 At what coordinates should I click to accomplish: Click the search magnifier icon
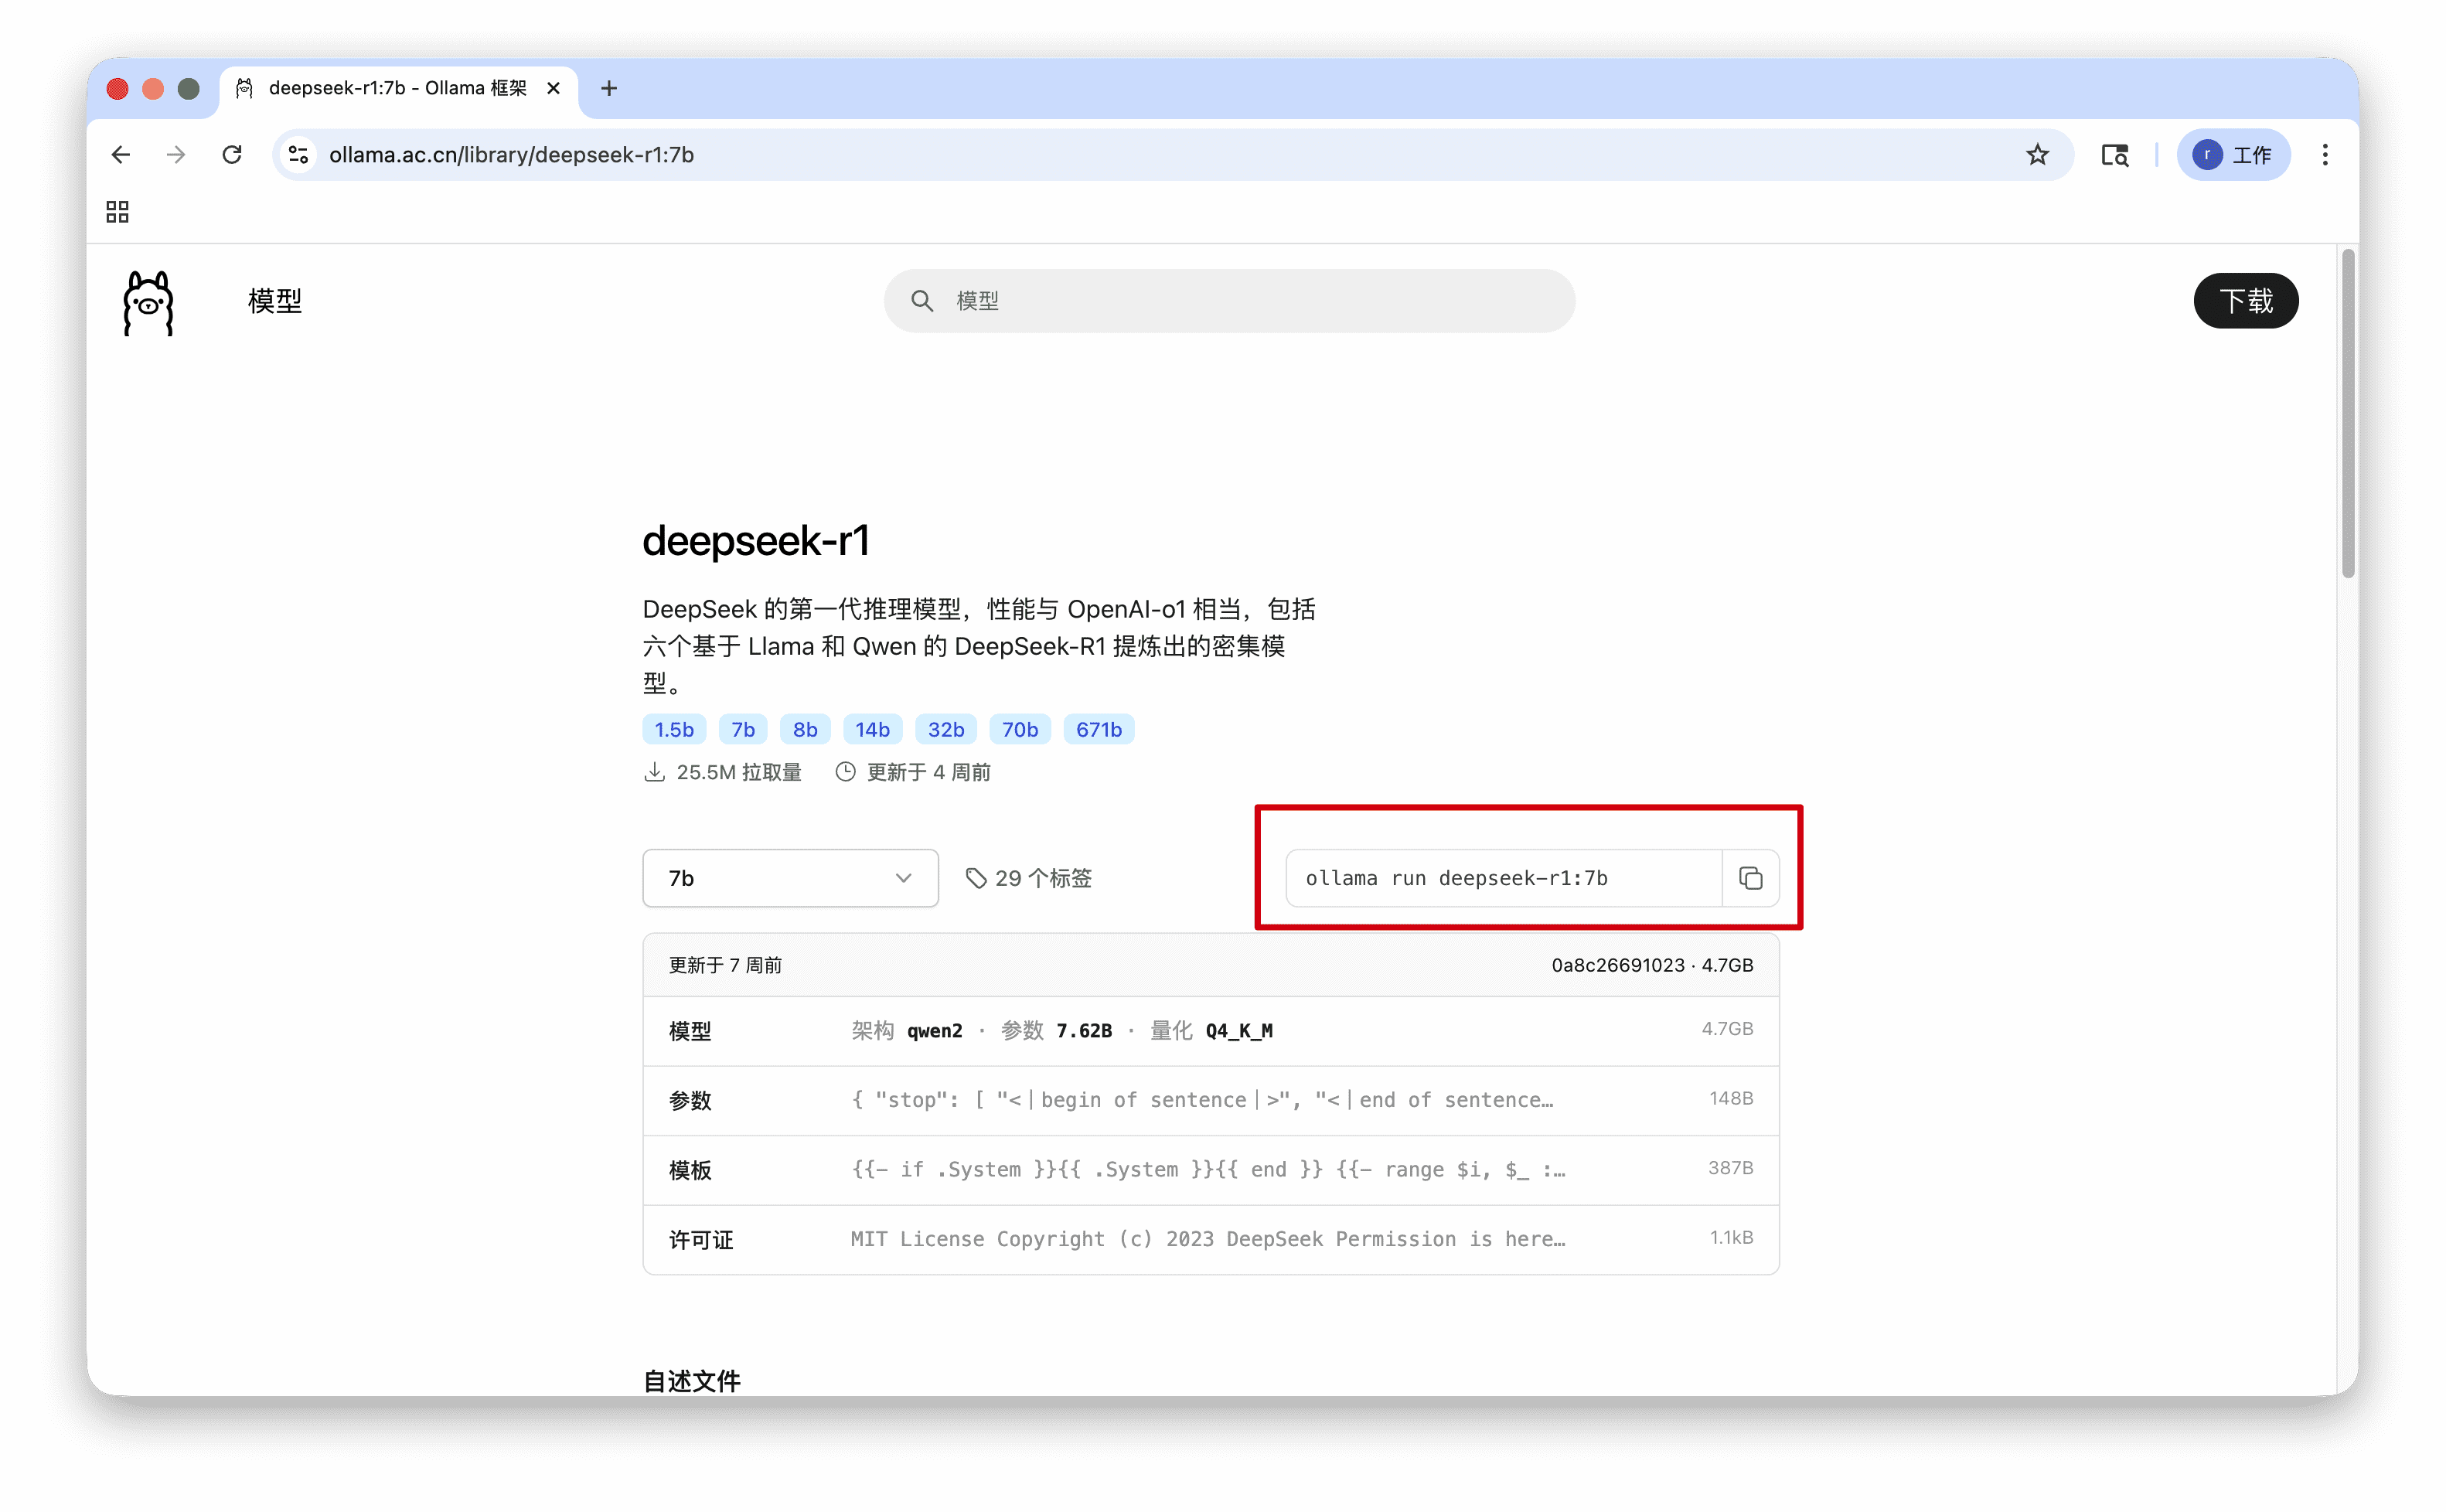coord(921,301)
